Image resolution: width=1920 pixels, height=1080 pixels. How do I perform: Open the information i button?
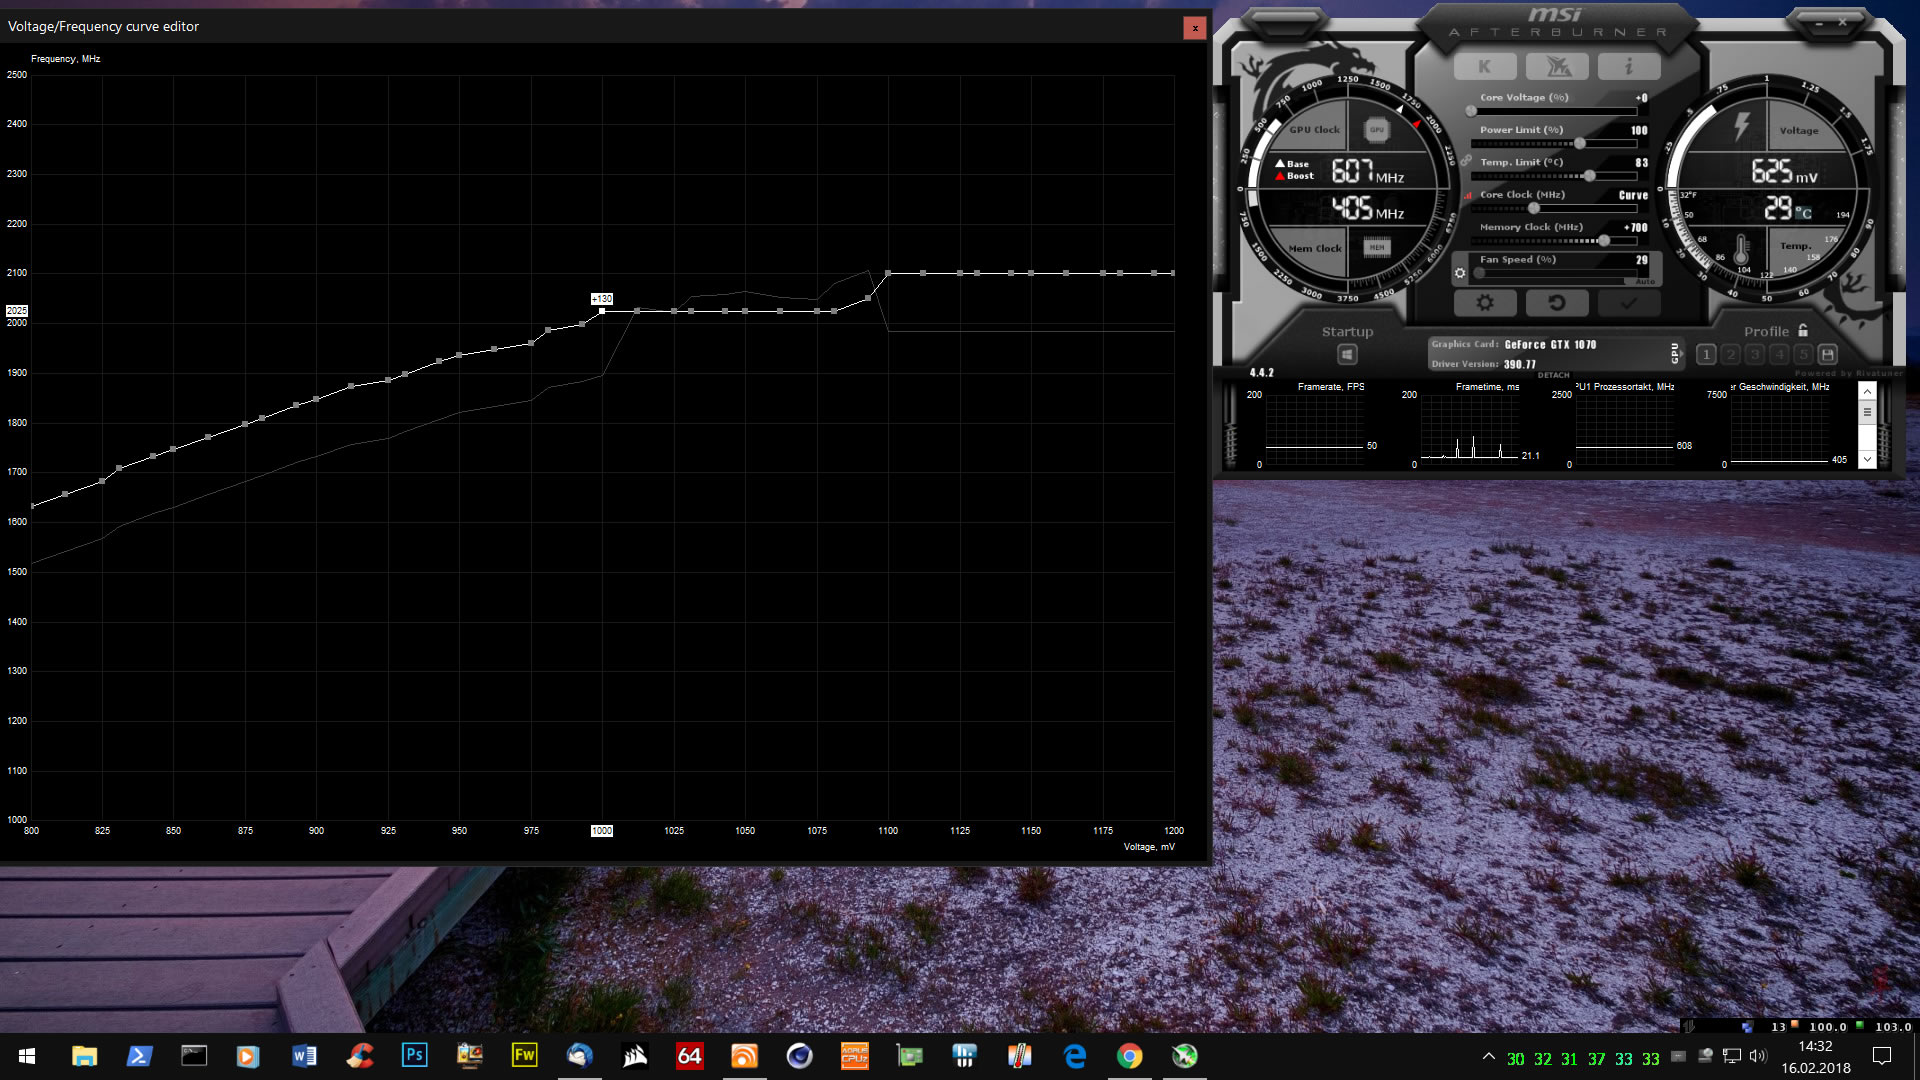pos(1628,67)
